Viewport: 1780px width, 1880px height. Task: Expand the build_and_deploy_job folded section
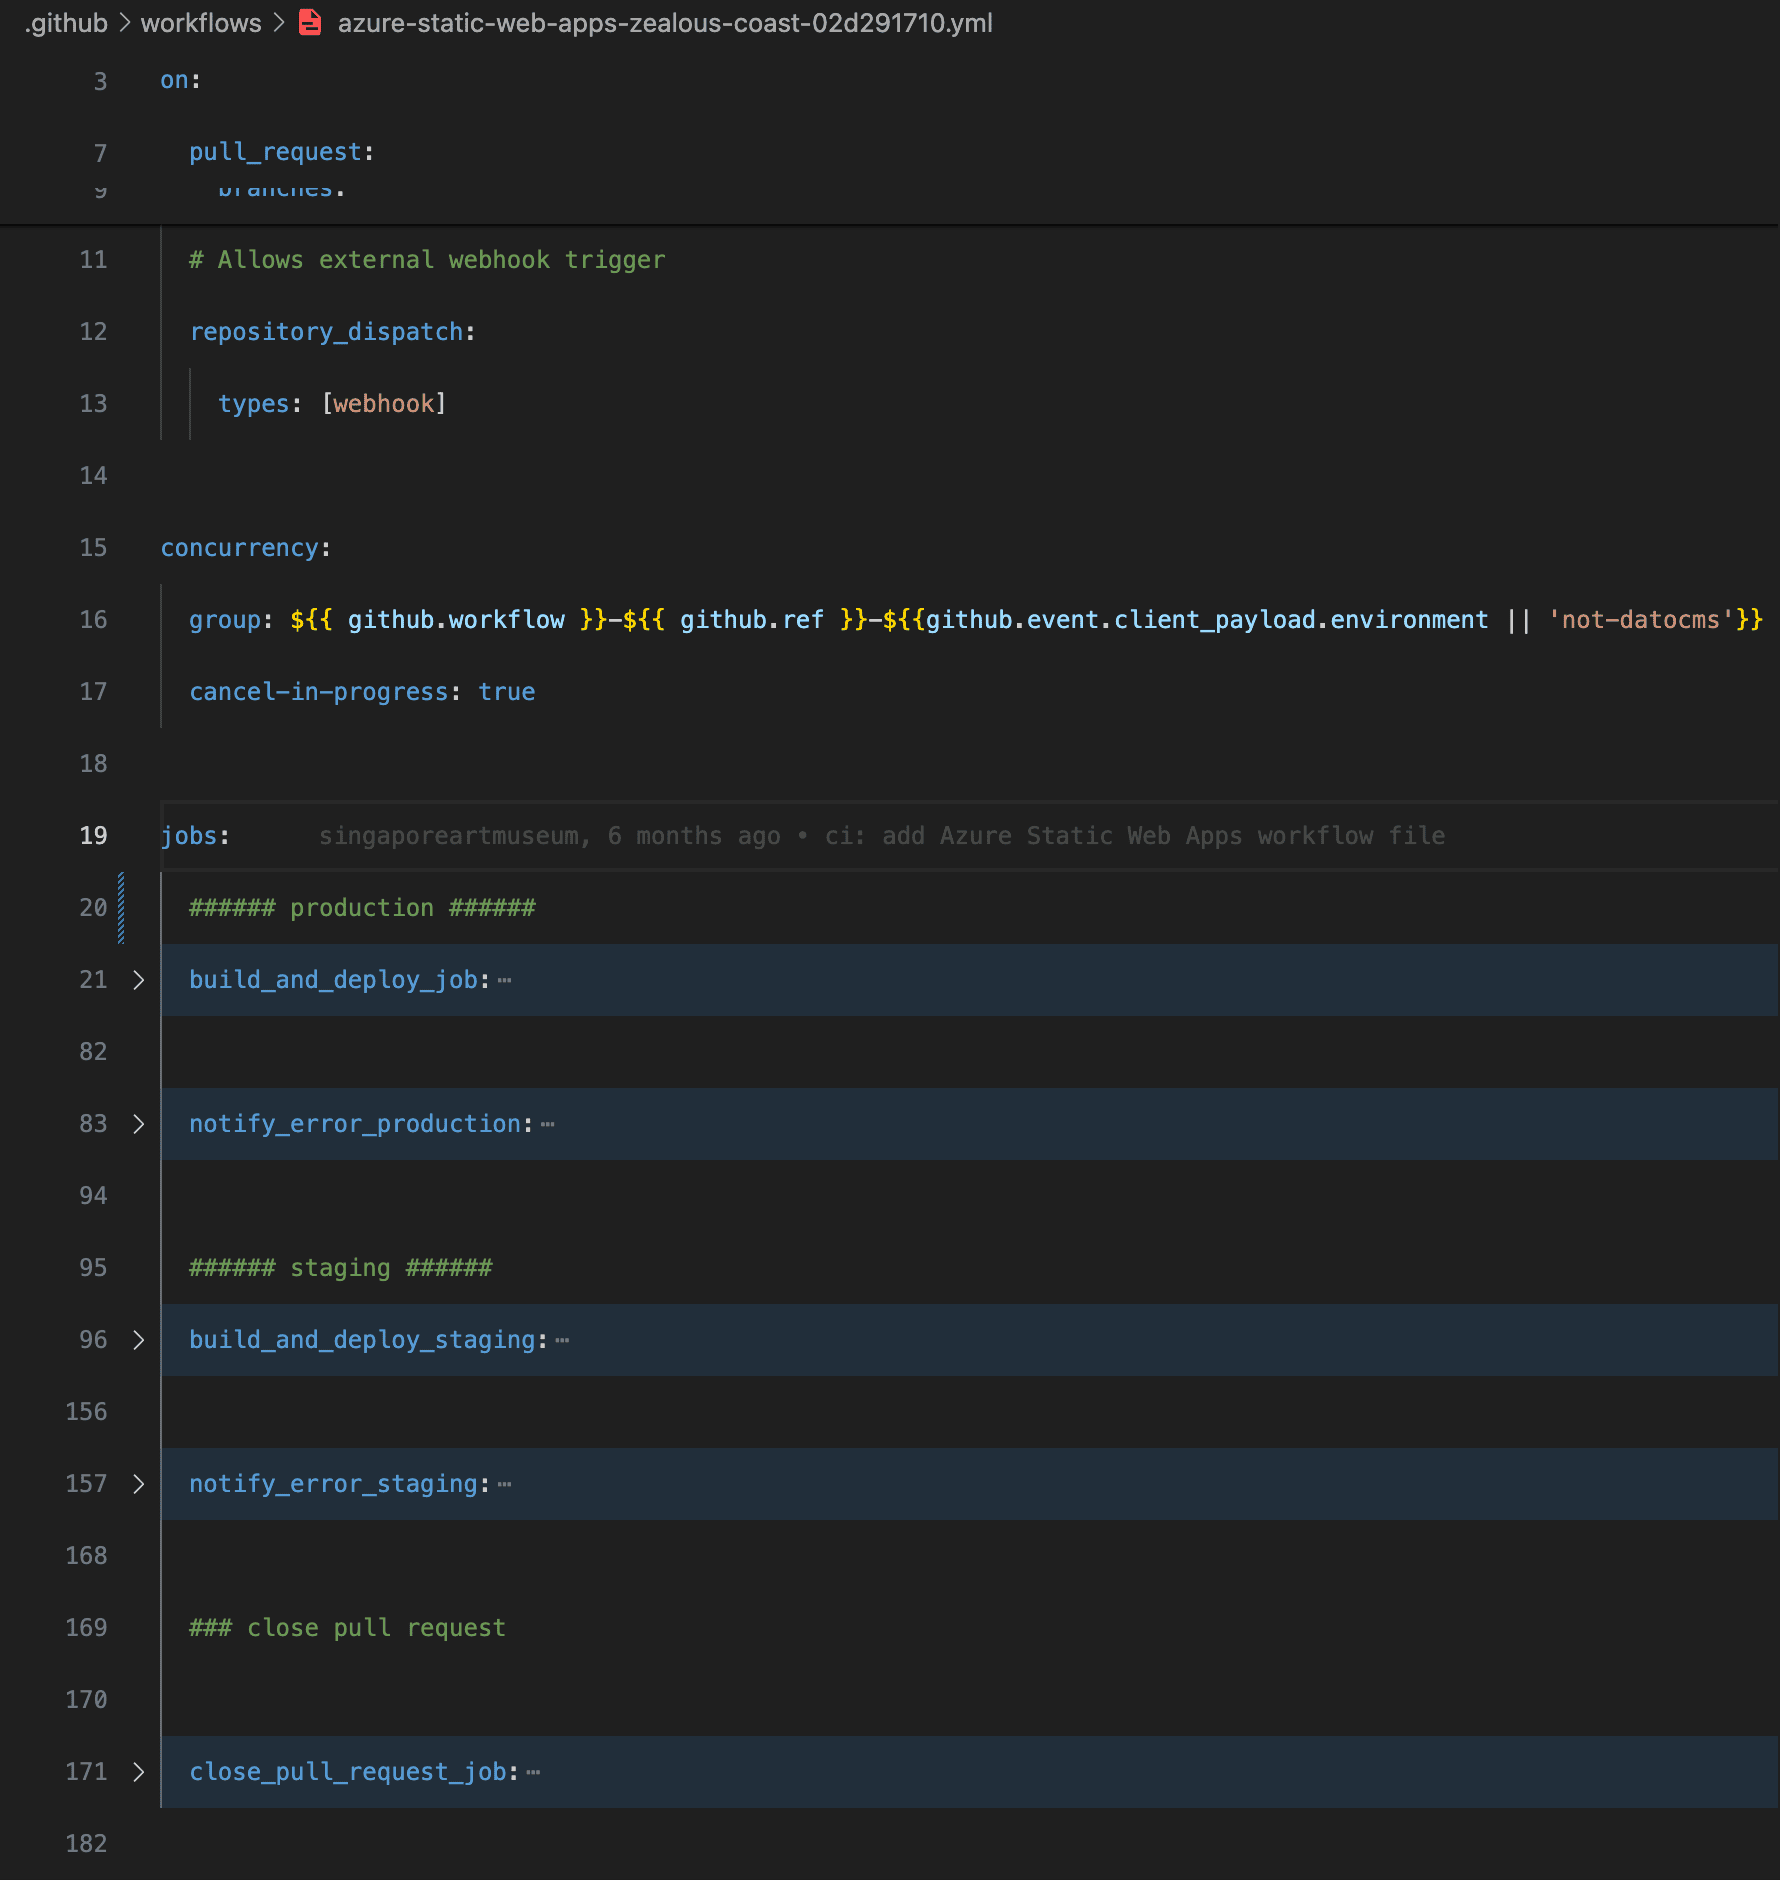138,980
